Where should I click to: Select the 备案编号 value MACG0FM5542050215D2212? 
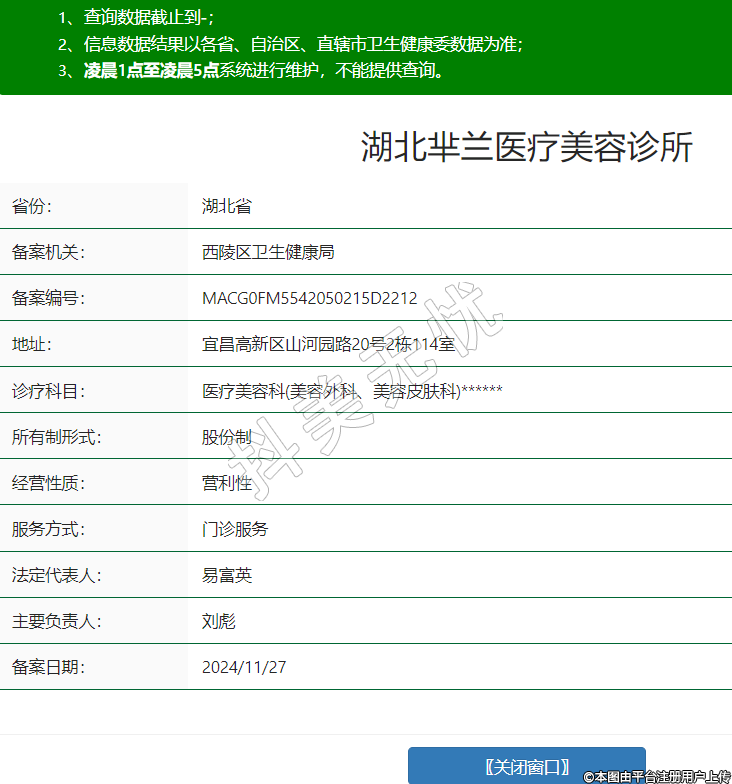click(x=309, y=299)
